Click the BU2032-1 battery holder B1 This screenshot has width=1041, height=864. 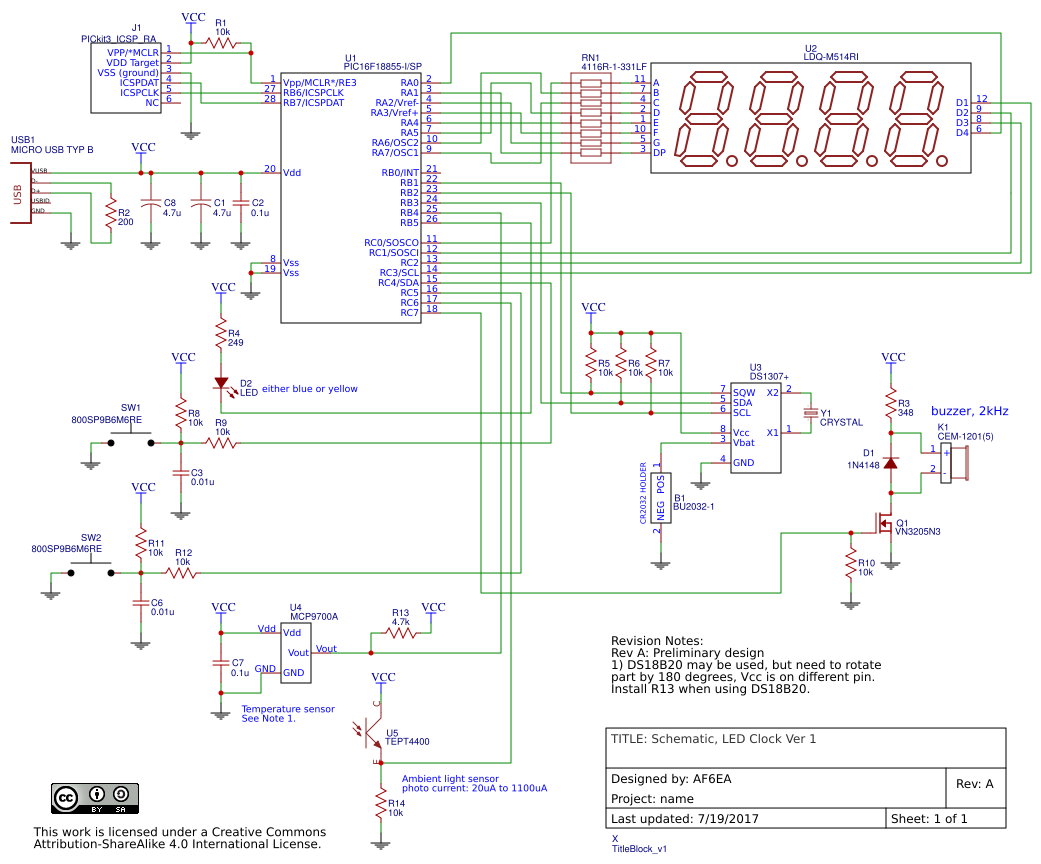point(661,498)
